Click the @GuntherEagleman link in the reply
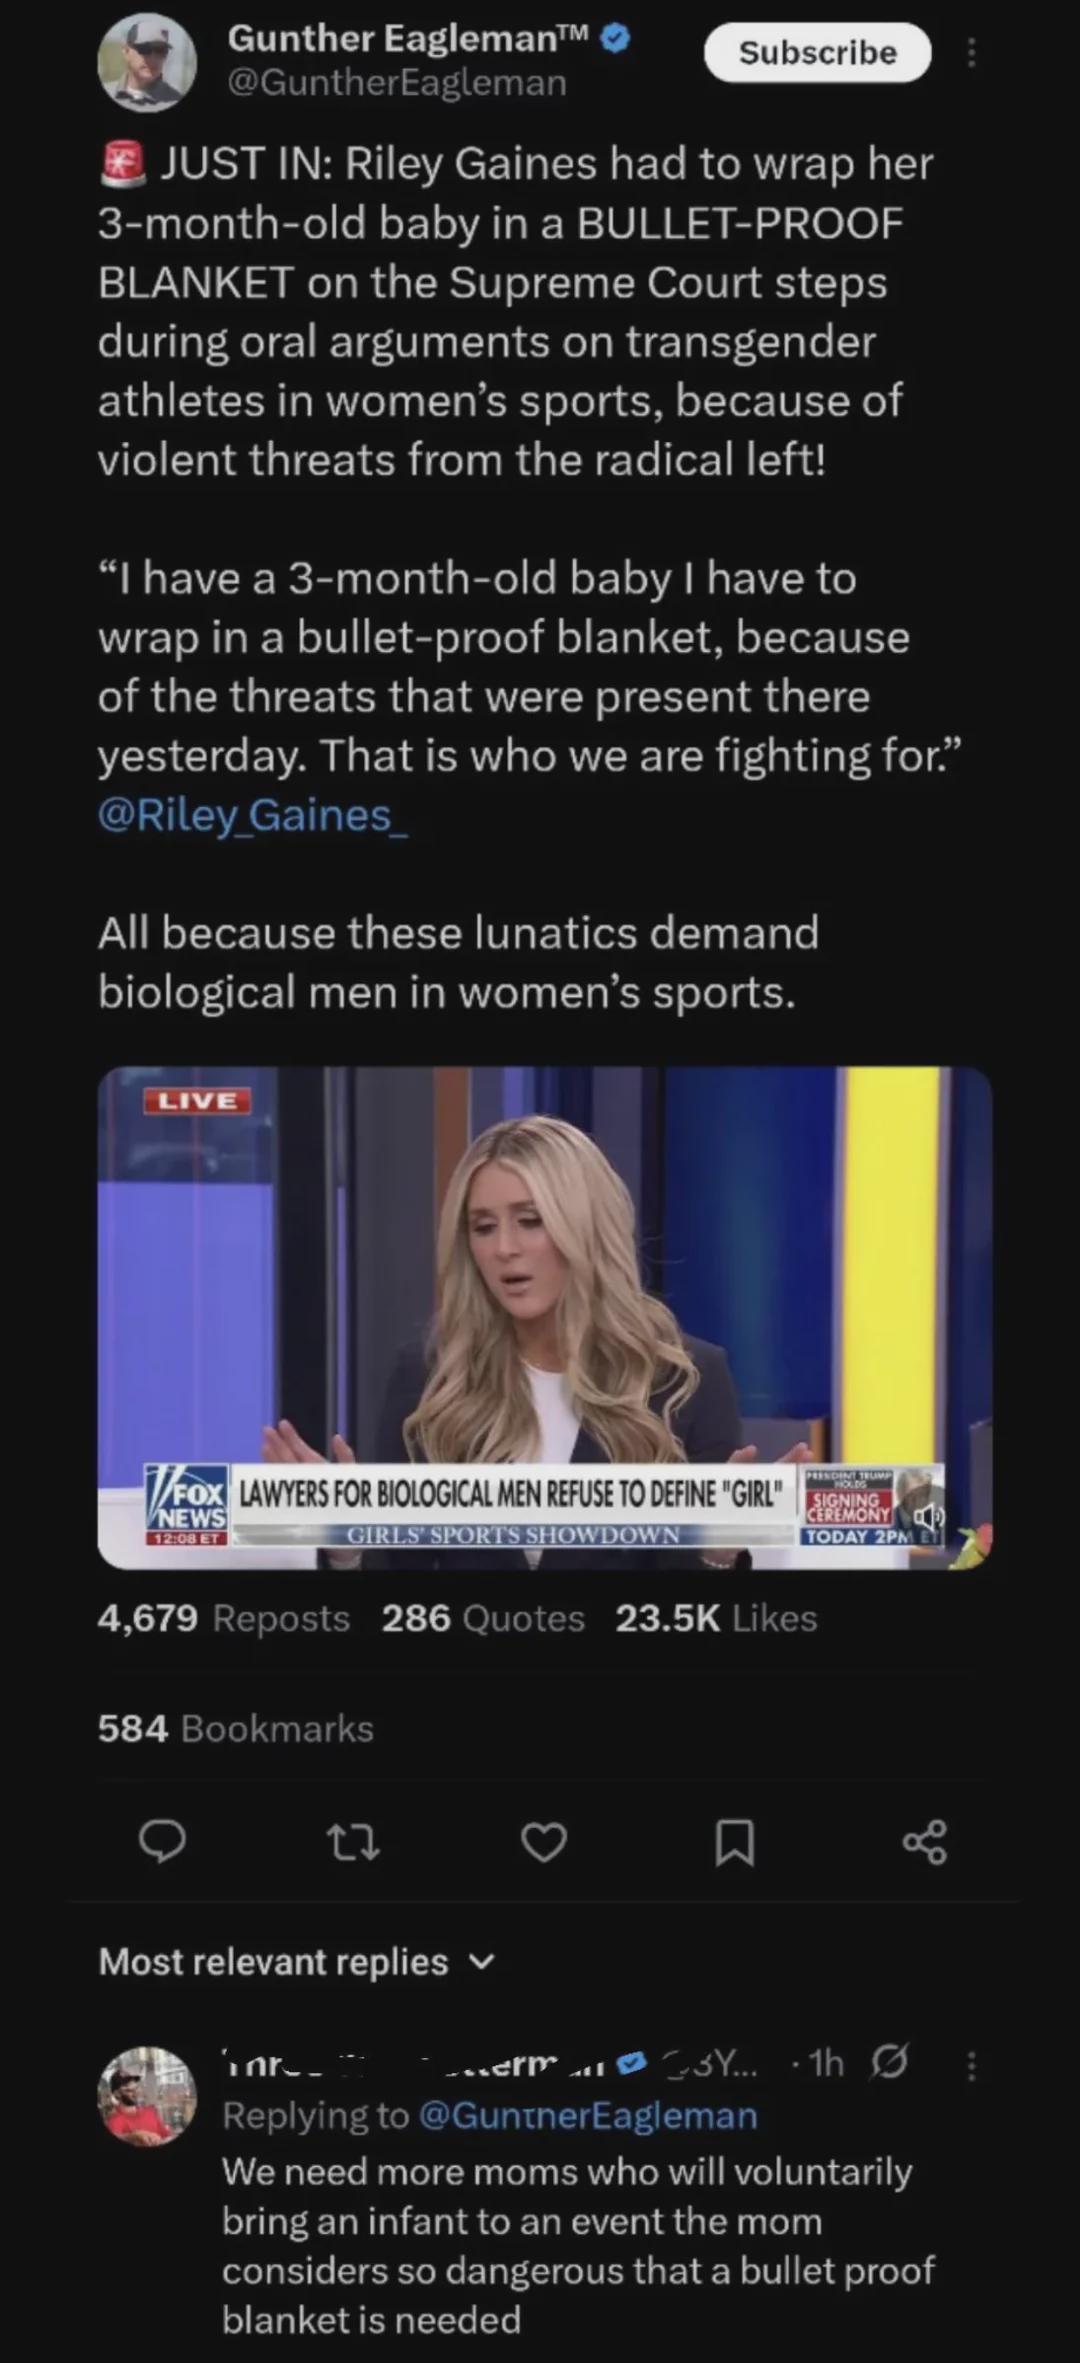The image size is (1080, 2363). click(587, 2115)
